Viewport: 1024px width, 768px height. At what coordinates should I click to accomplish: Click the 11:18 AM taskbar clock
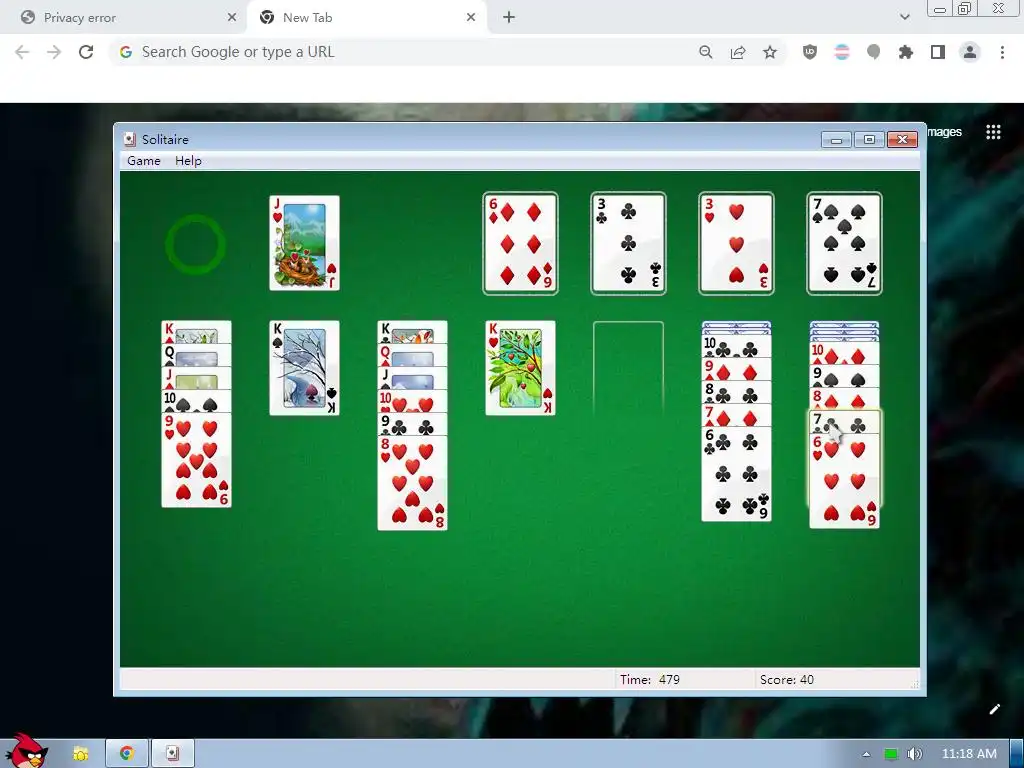tap(969, 754)
